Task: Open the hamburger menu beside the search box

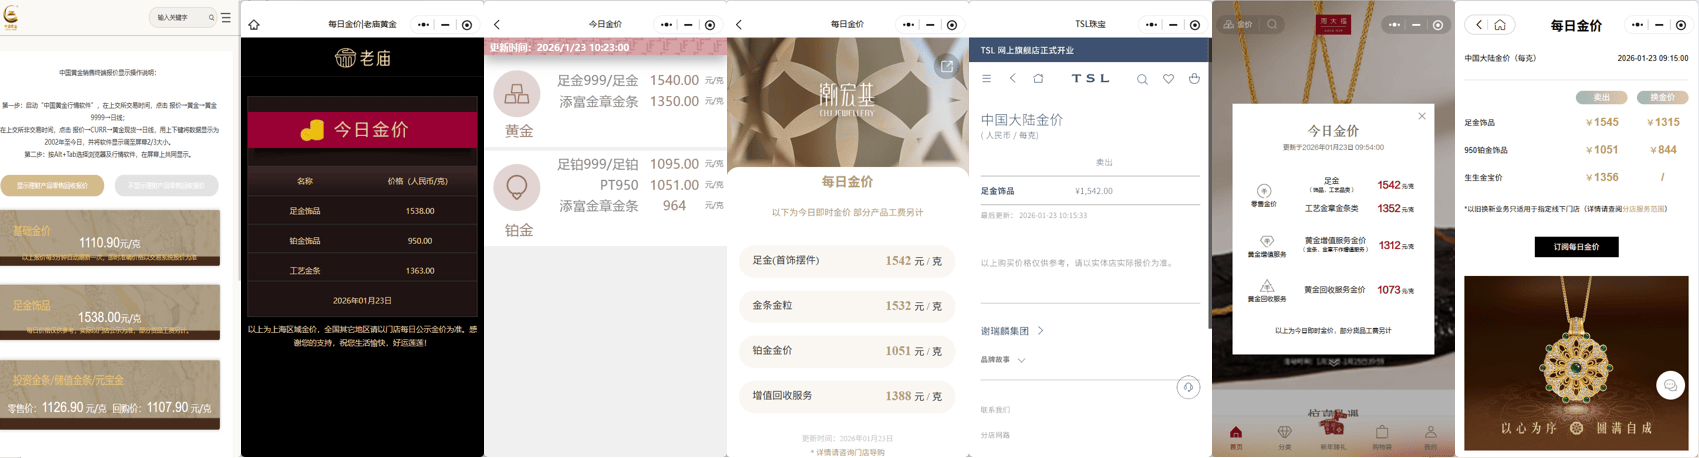Action: click(x=226, y=18)
